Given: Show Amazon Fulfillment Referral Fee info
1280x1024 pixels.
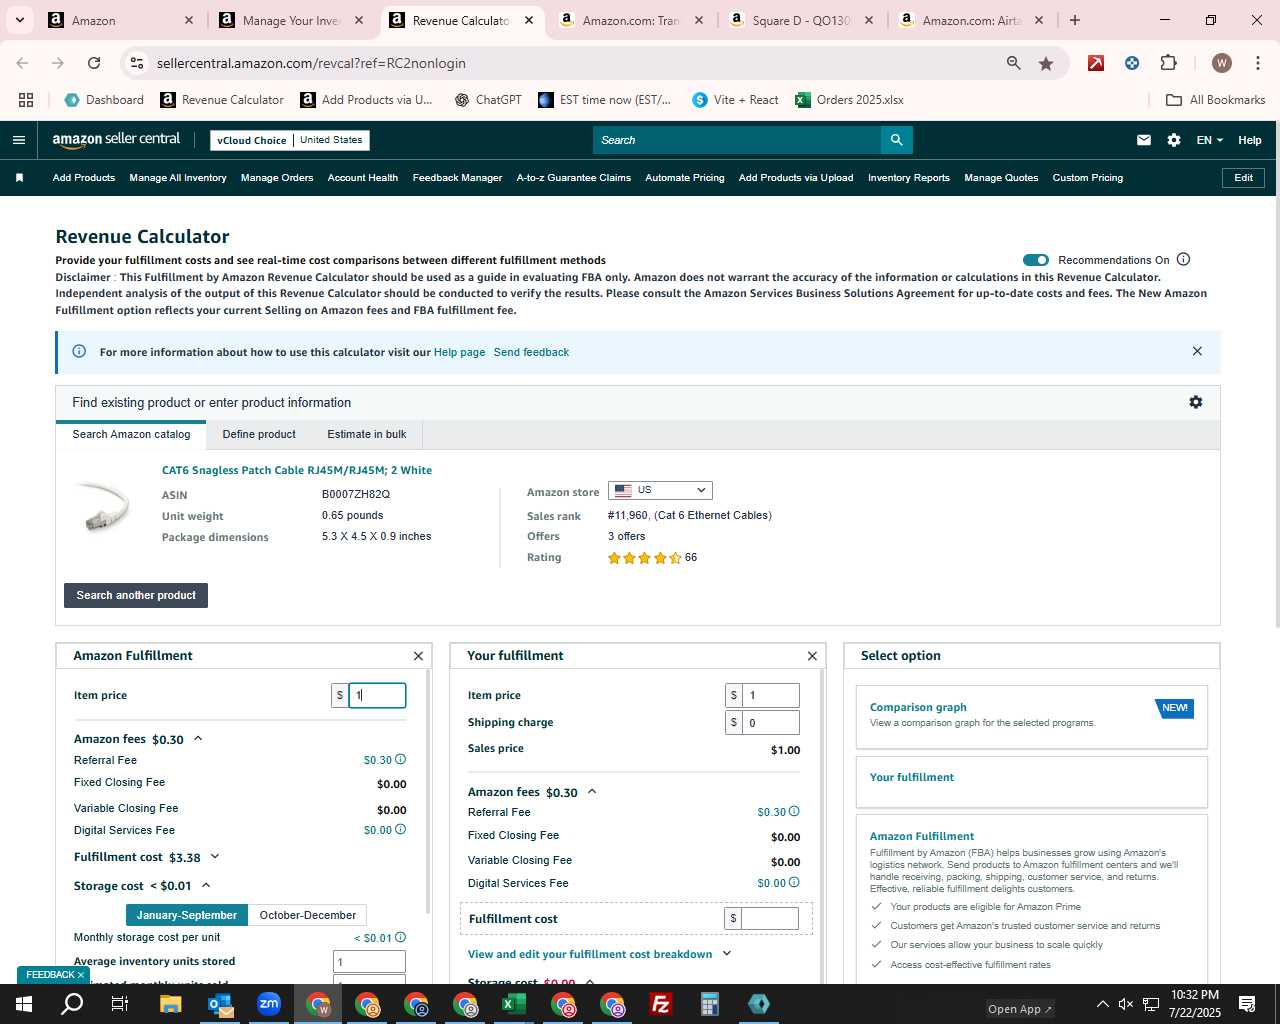Looking at the screenshot, I should tap(400, 760).
